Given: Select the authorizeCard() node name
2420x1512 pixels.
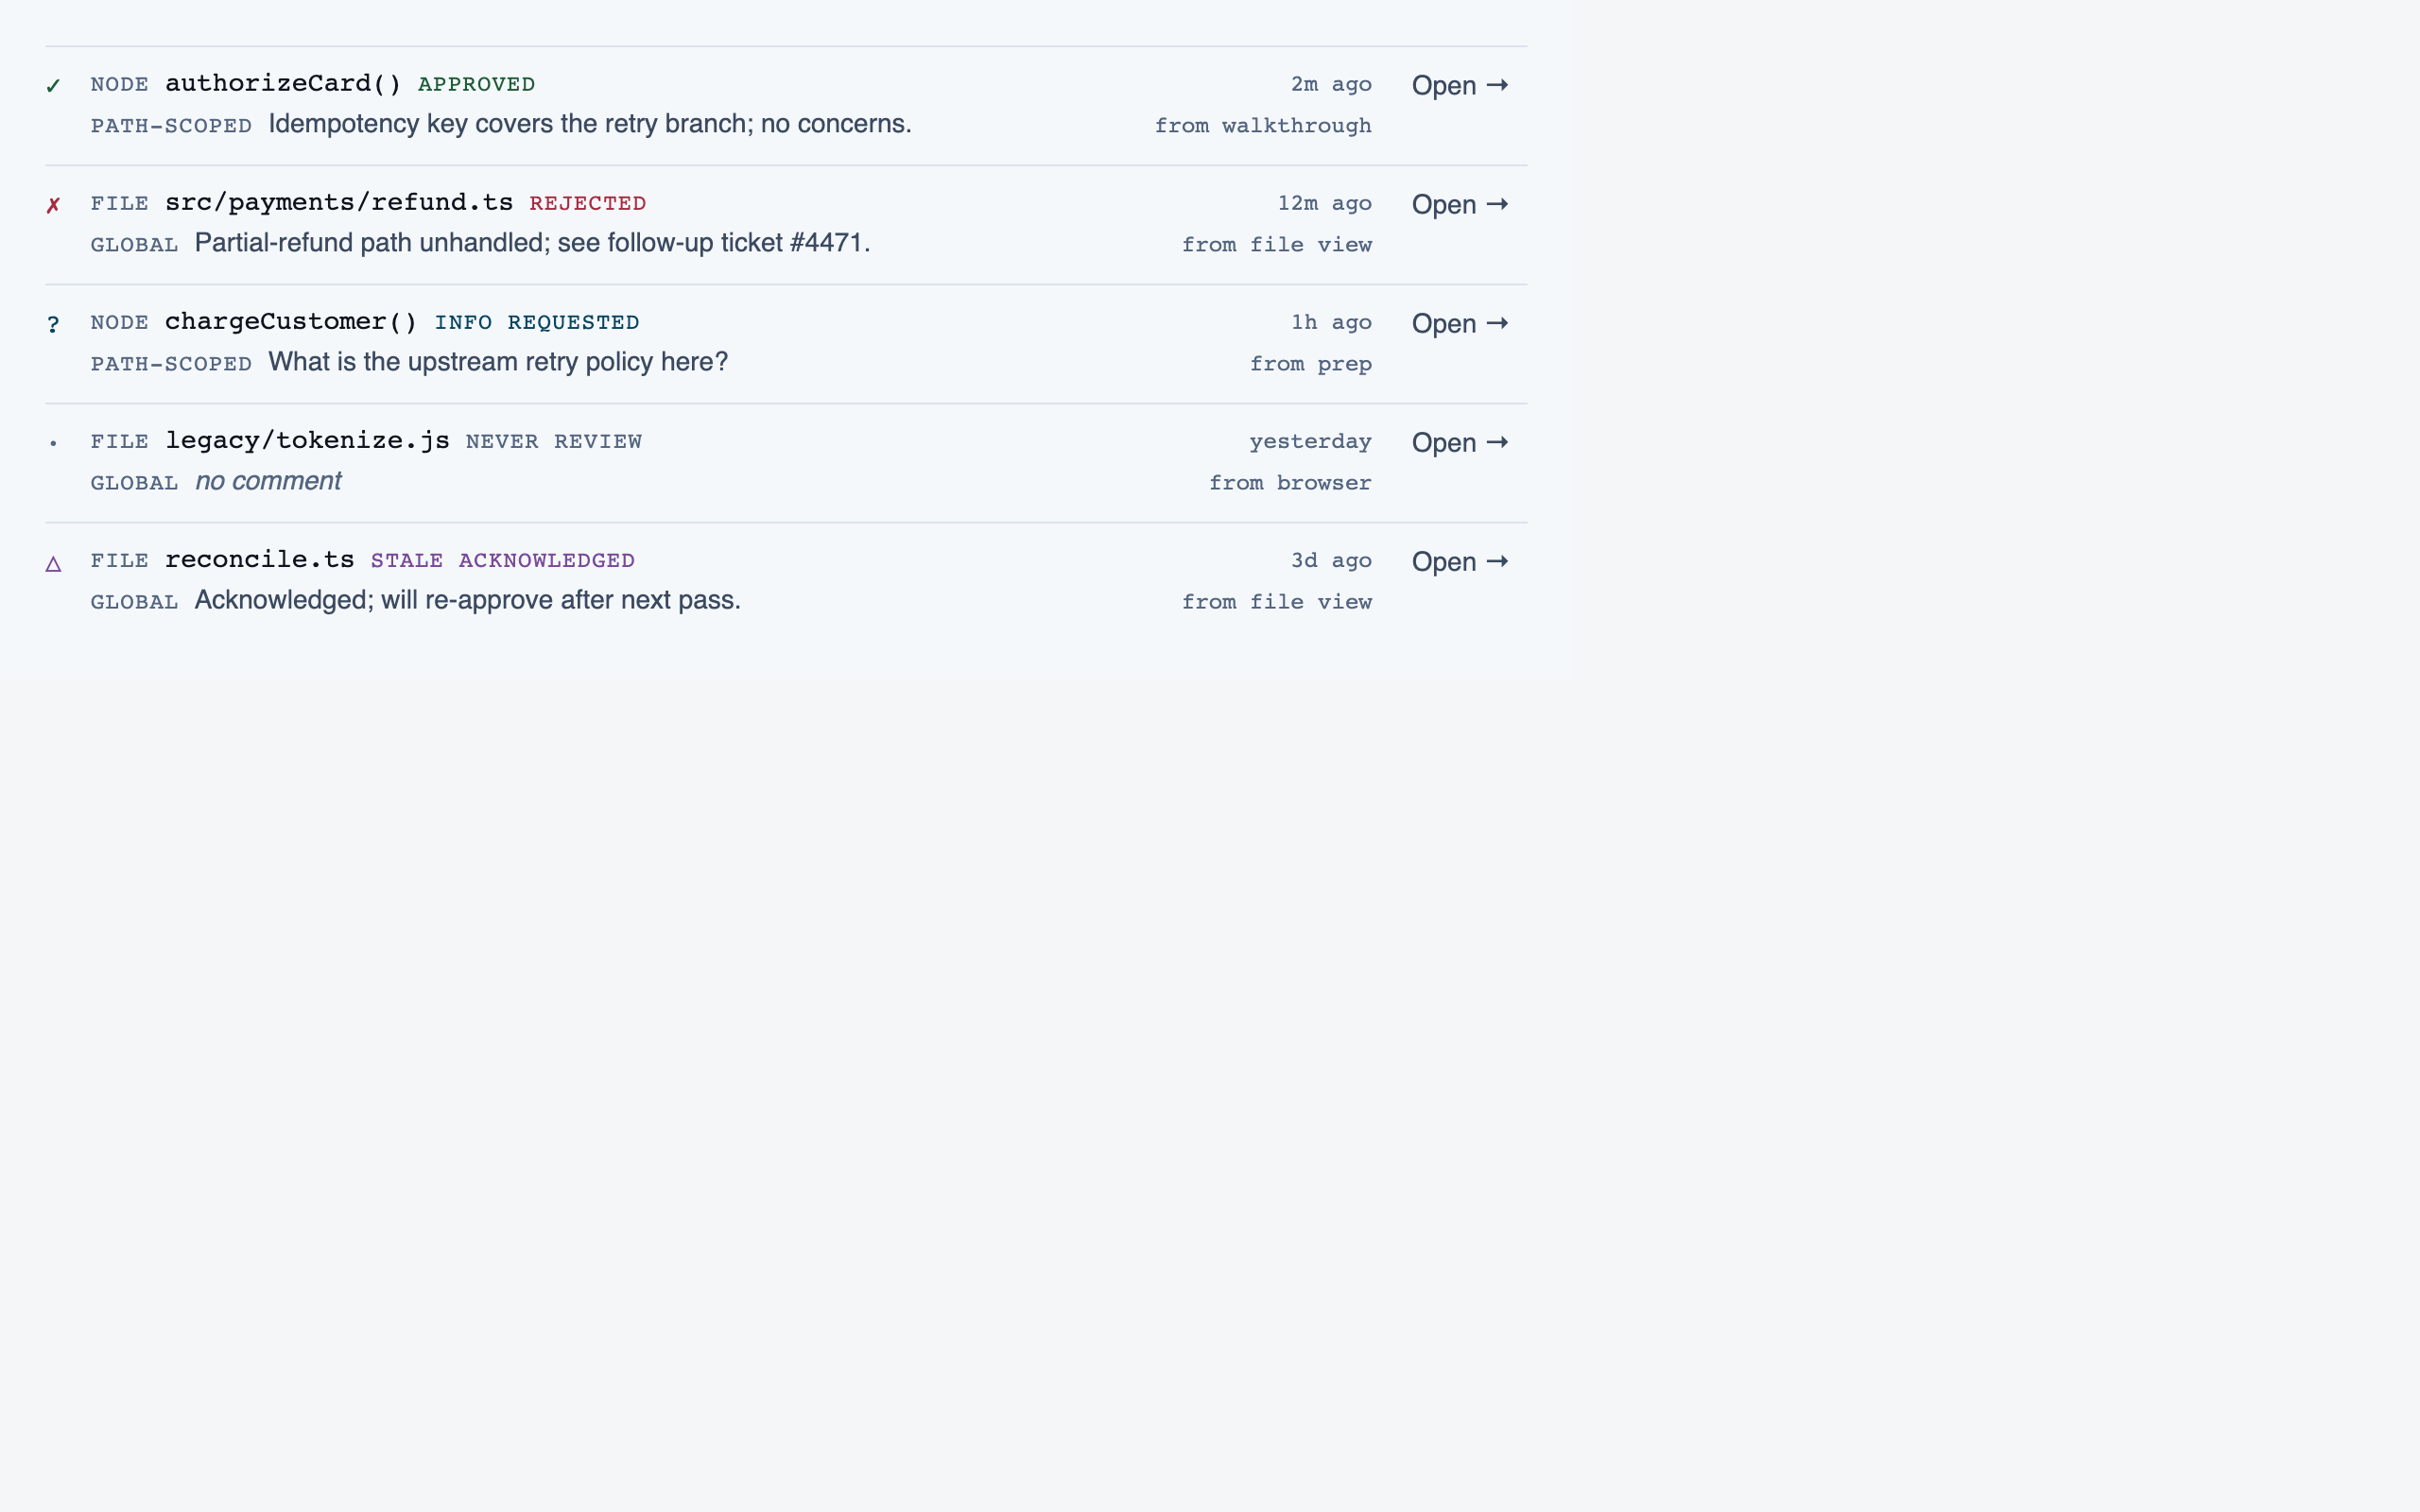Looking at the screenshot, I should [283, 83].
